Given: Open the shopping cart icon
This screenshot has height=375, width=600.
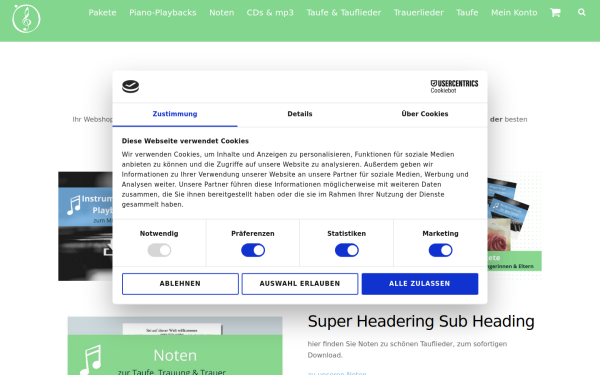Looking at the screenshot, I should click(555, 13).
